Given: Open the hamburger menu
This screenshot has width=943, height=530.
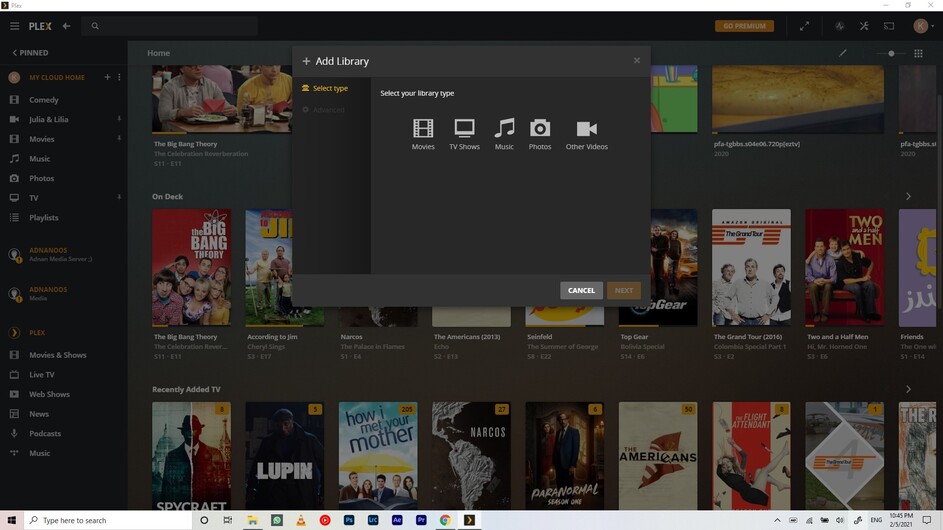Looking at the screenshot, I should pyautogui.click(x=14, y=26).
